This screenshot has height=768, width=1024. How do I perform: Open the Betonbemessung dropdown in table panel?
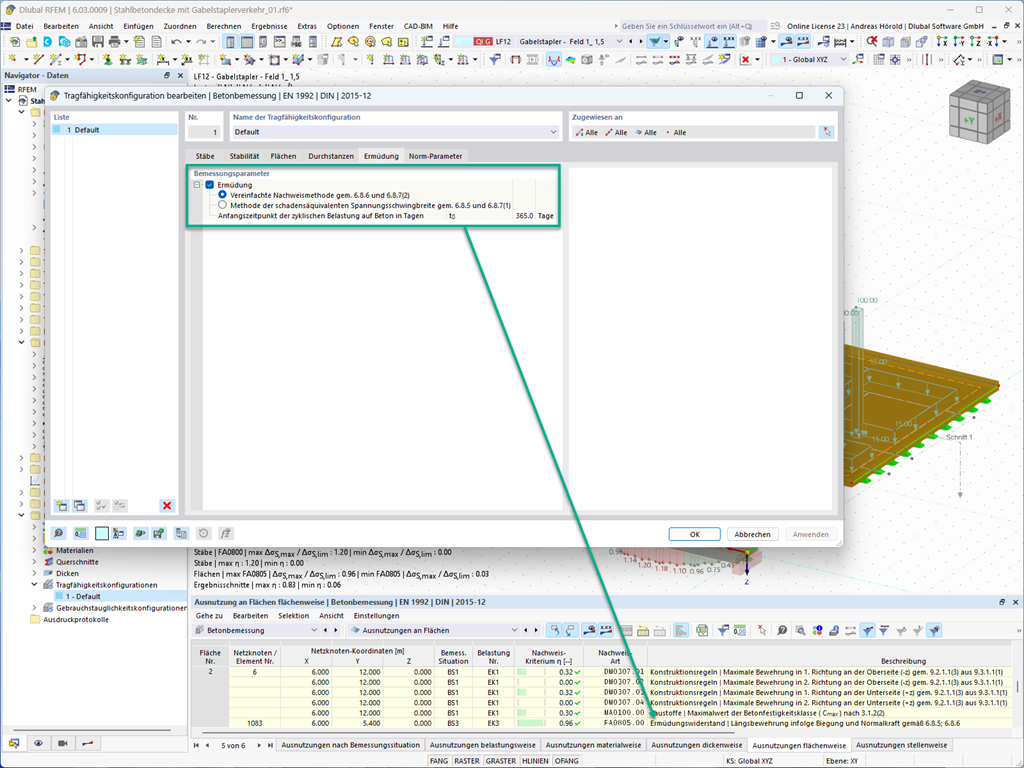tap(313, 630)
